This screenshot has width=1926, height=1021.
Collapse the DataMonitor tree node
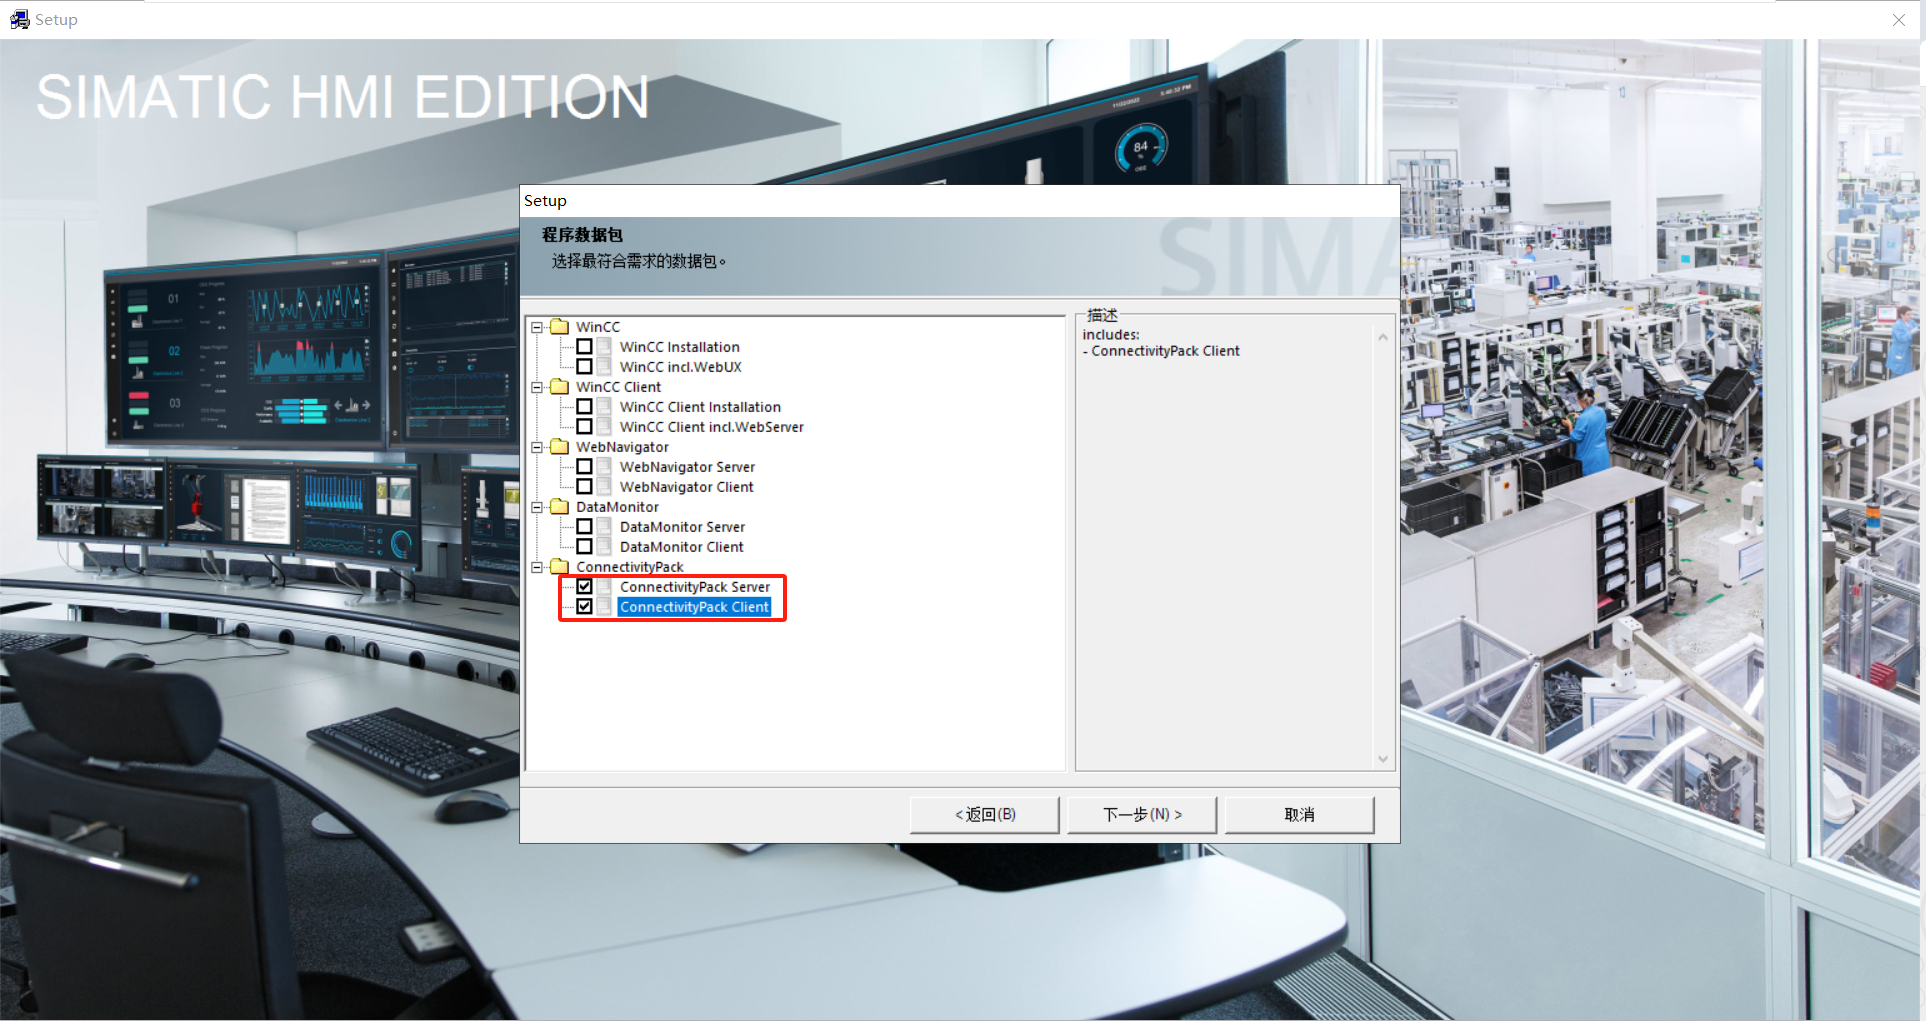click(537, 507)
